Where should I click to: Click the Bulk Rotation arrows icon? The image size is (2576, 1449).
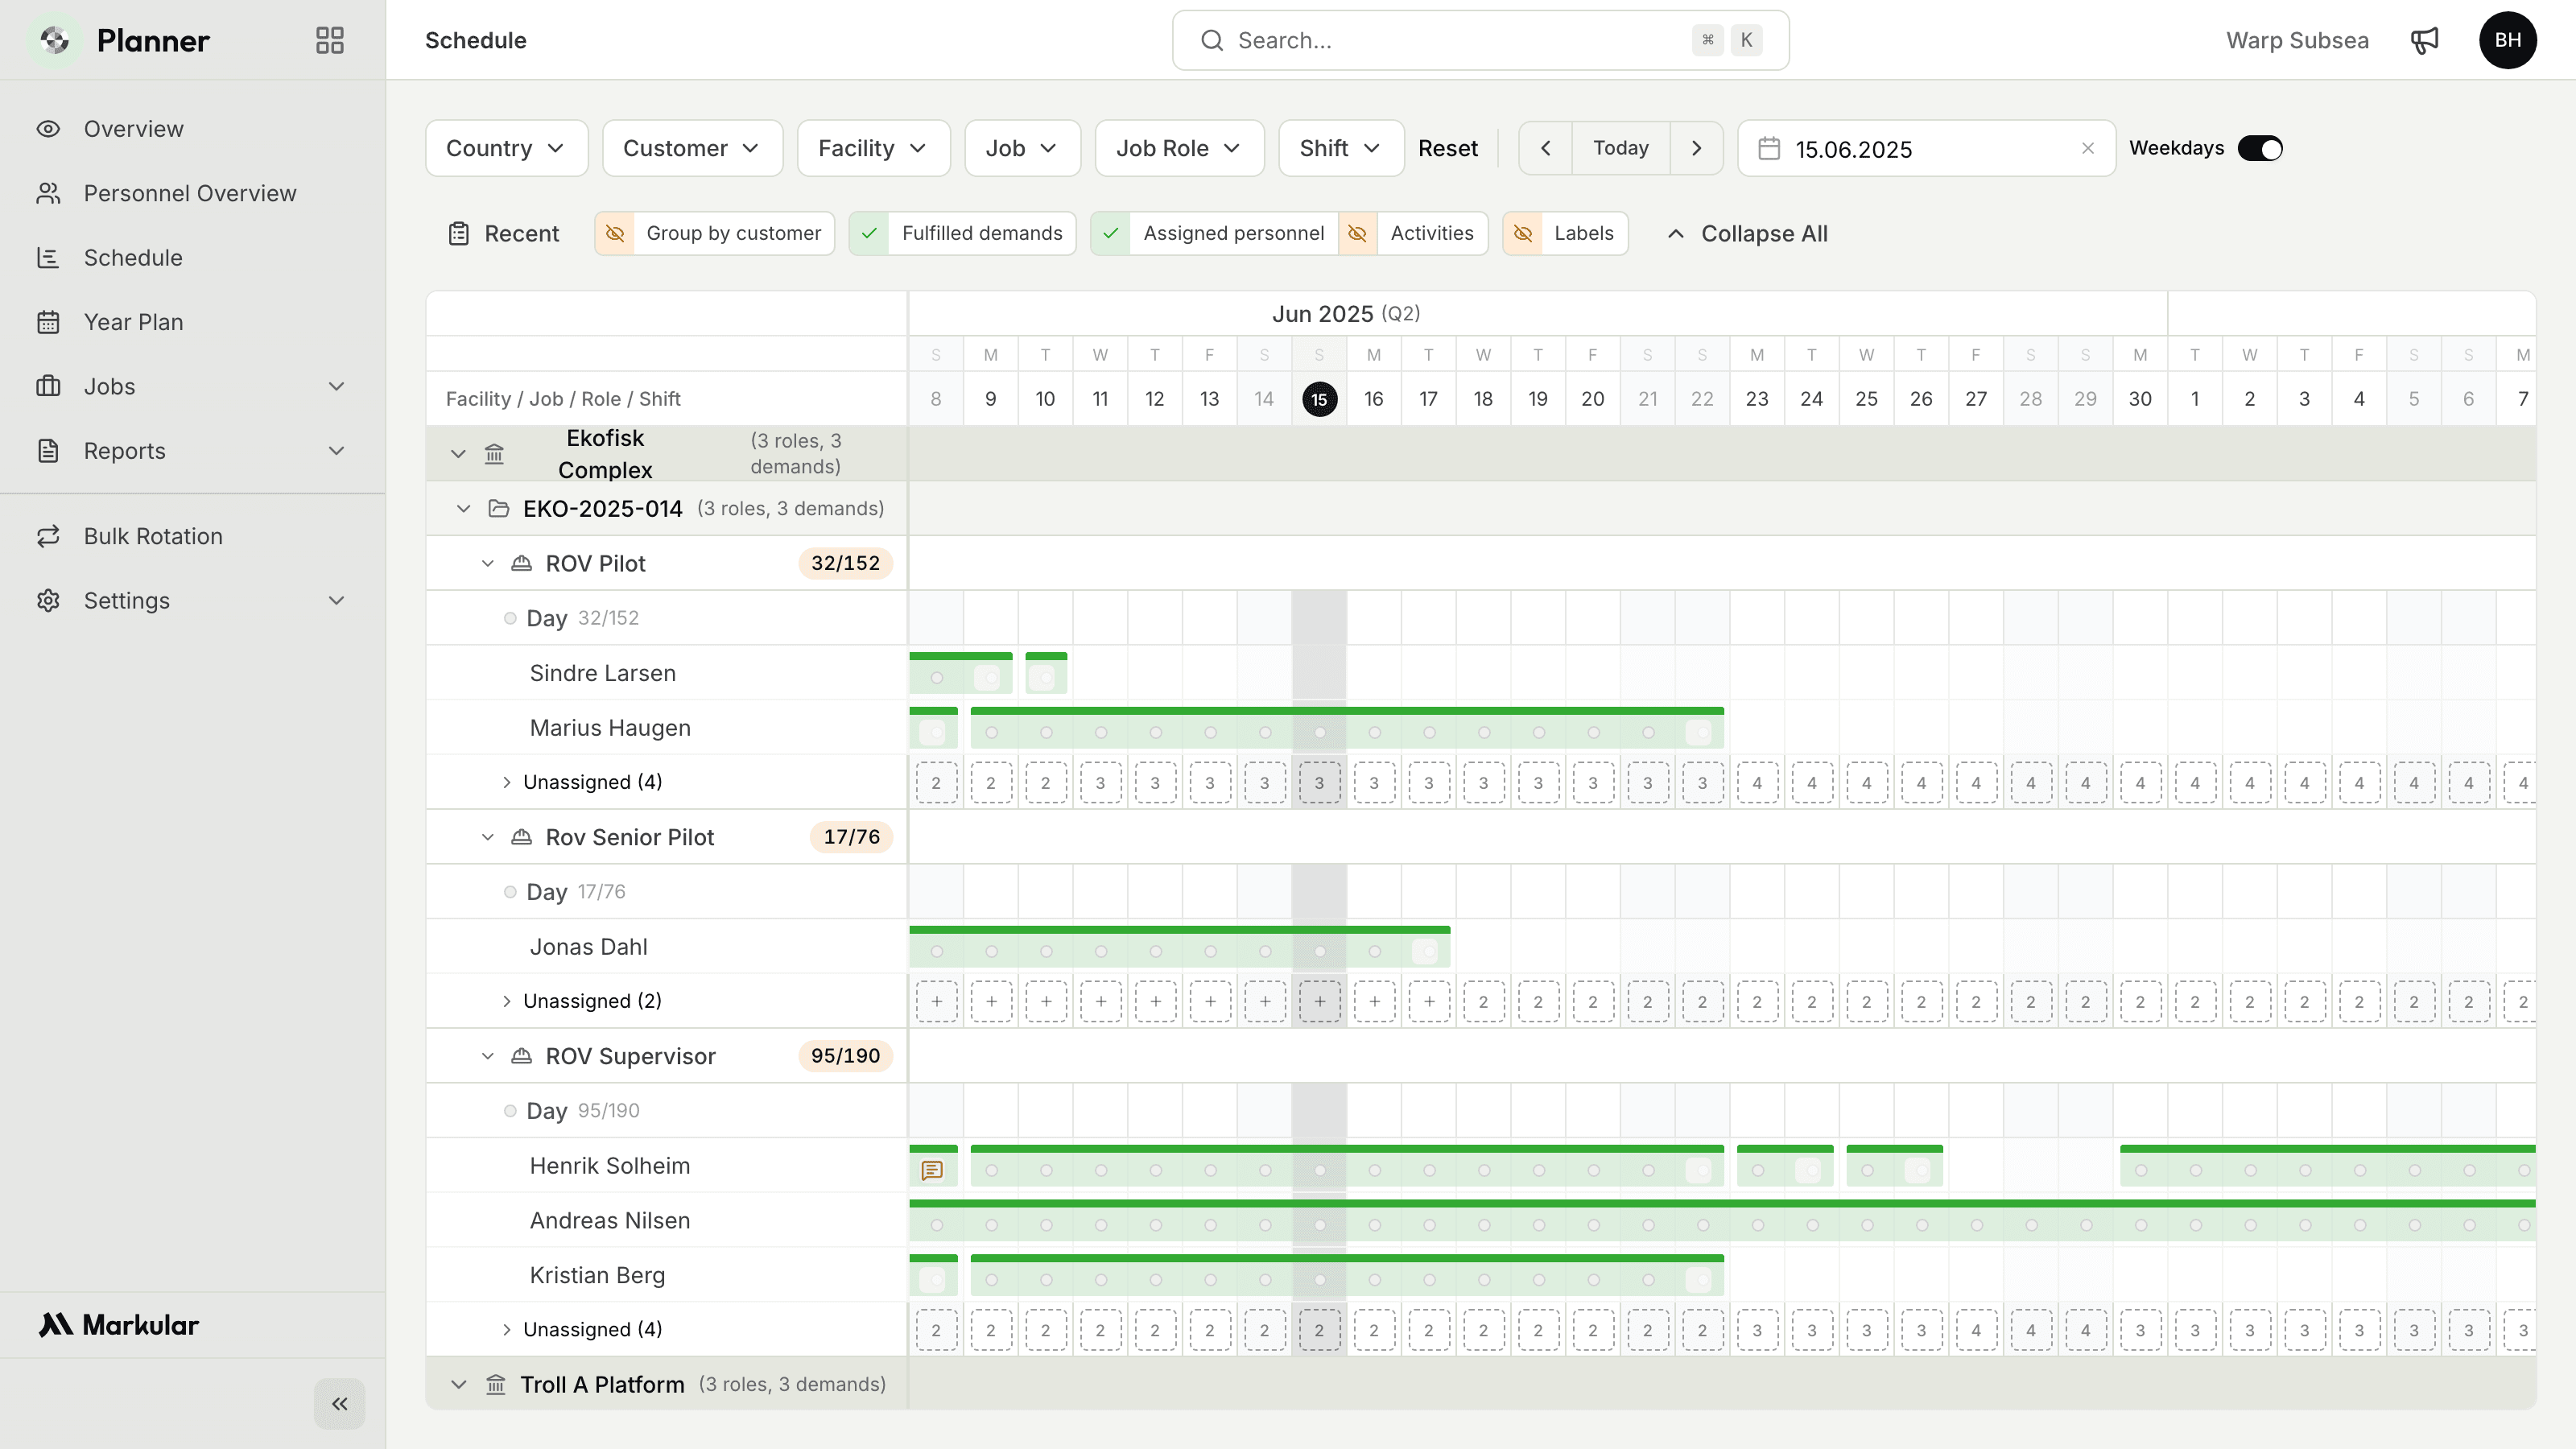point(48,536)
